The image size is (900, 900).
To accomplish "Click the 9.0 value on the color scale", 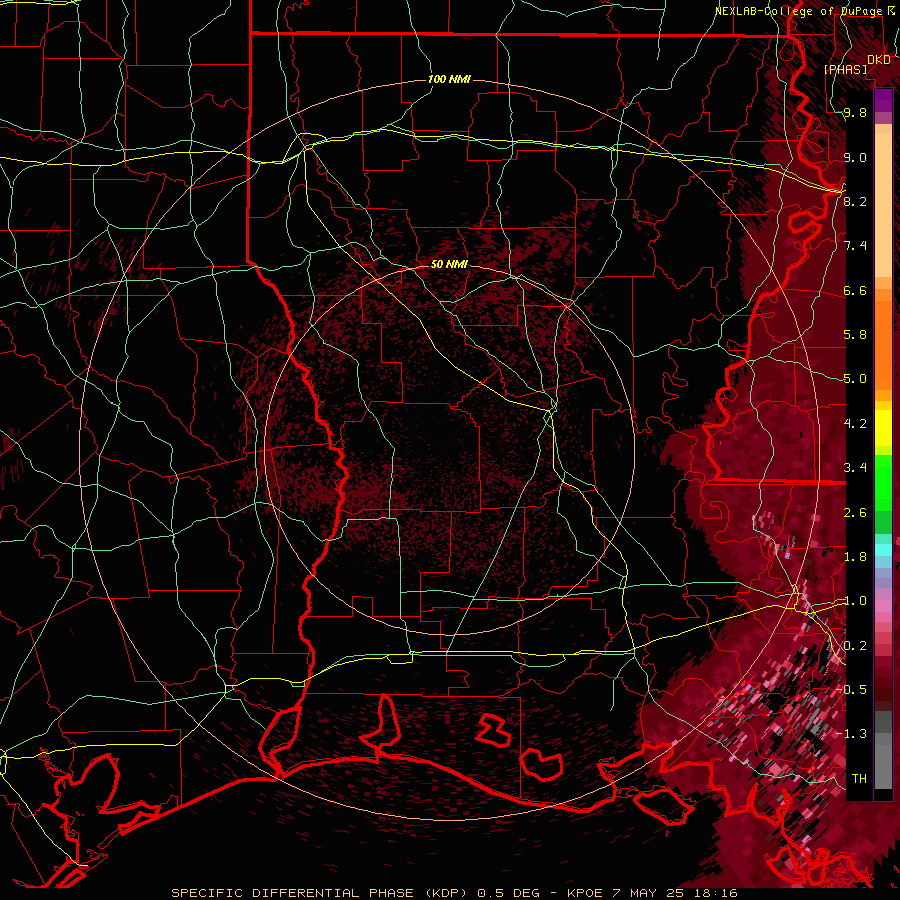I will click(855, 157).
